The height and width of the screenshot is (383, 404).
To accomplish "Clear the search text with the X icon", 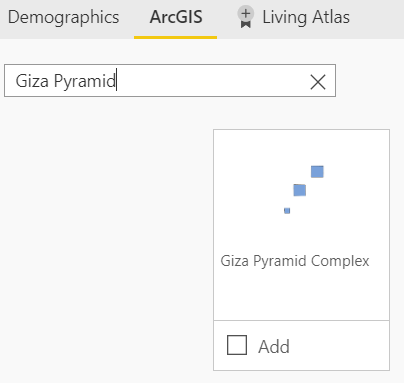I will pyautogui.click(x=318, y=82).
